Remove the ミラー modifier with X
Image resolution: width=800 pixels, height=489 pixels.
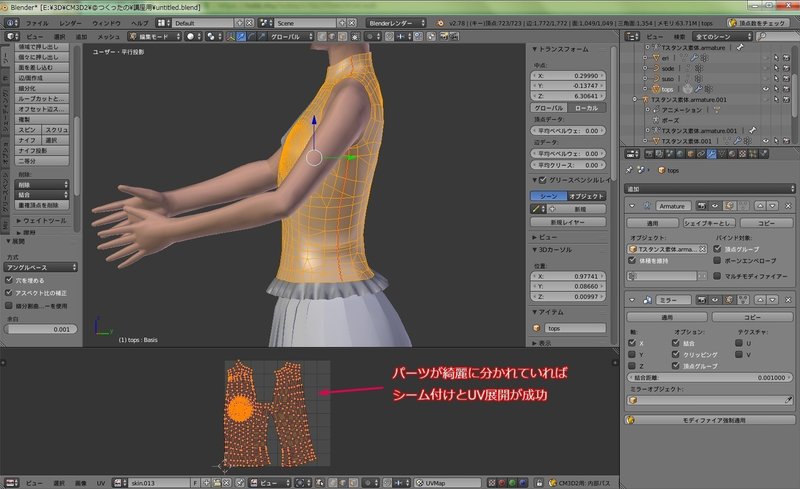tap(788, 300)
